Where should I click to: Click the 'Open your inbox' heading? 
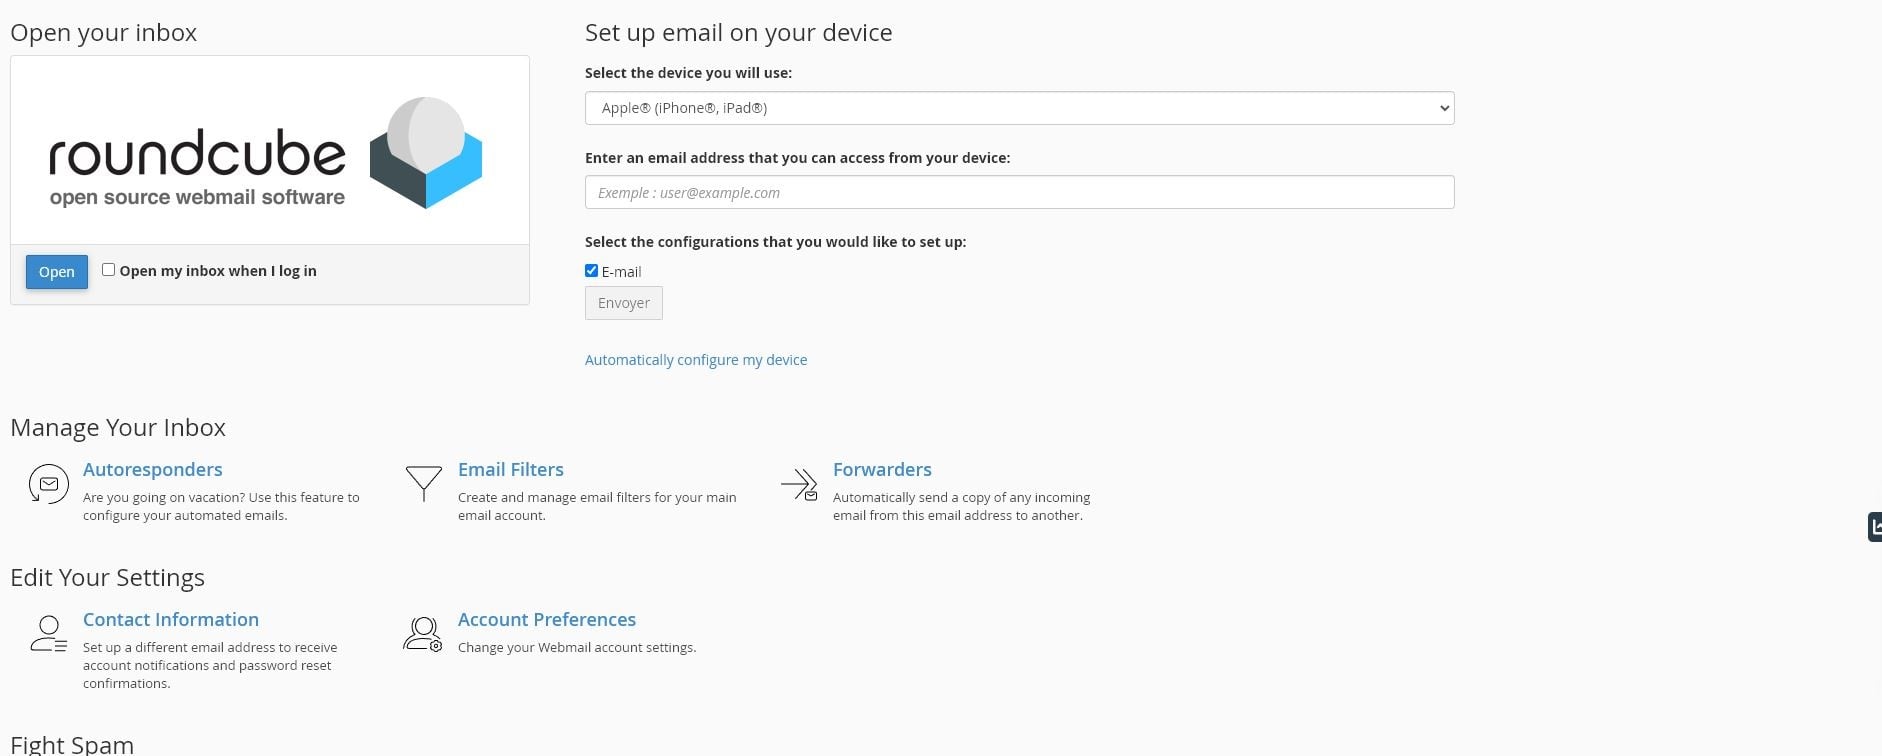104,32
